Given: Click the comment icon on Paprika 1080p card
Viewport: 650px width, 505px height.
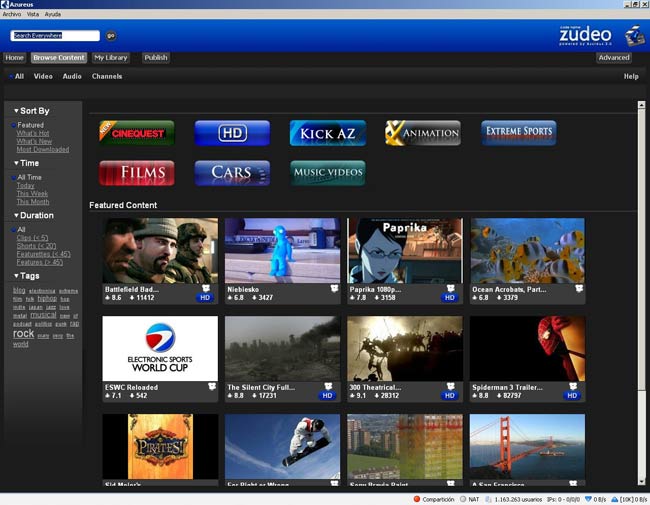Looking at the screenshot, I should 451,288.
